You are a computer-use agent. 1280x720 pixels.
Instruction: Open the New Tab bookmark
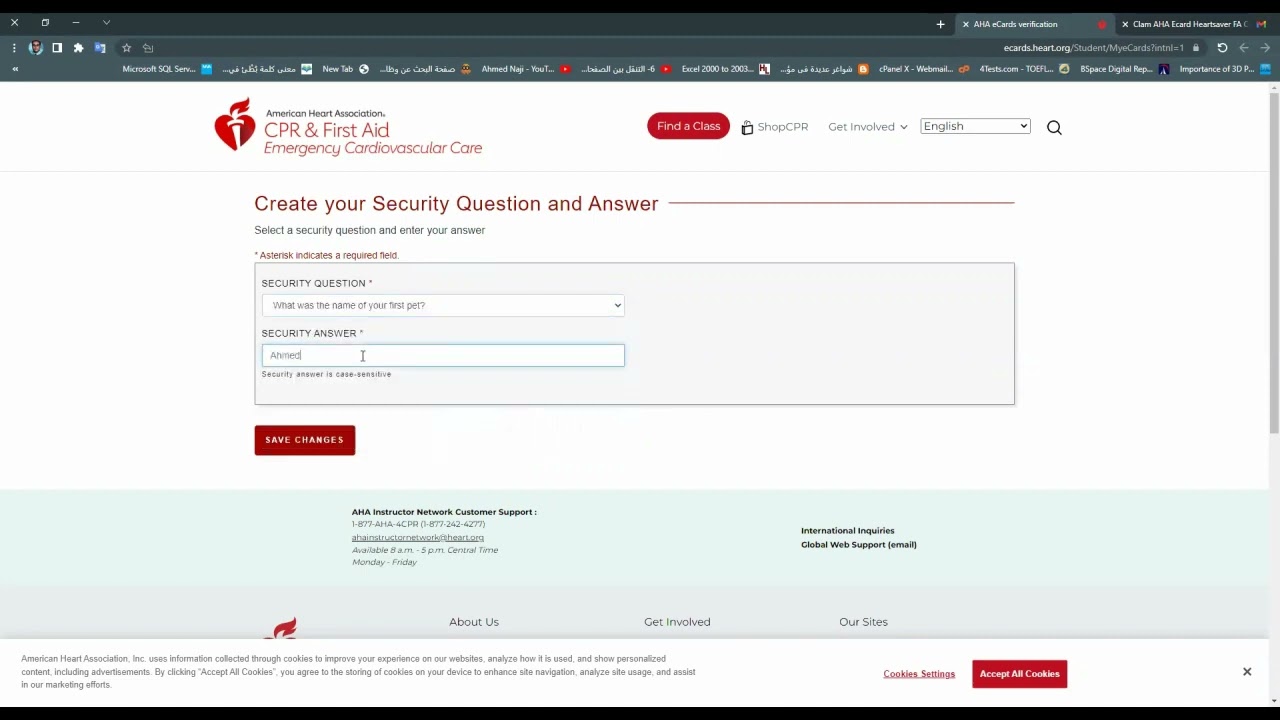[x=346, y=69]
